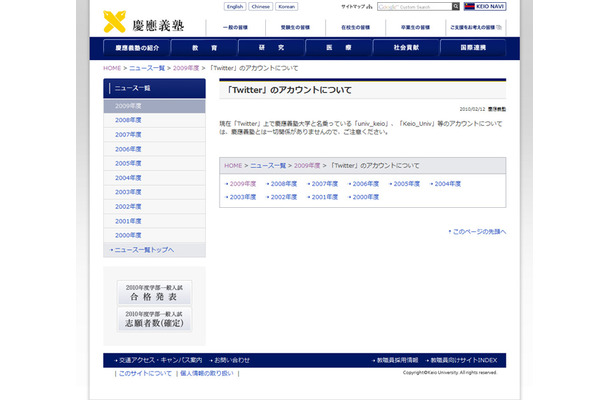The width and height of the screenshot is (610, 400).
Task: Open the KEIO NAVI banner
Action: coord(485,6)
